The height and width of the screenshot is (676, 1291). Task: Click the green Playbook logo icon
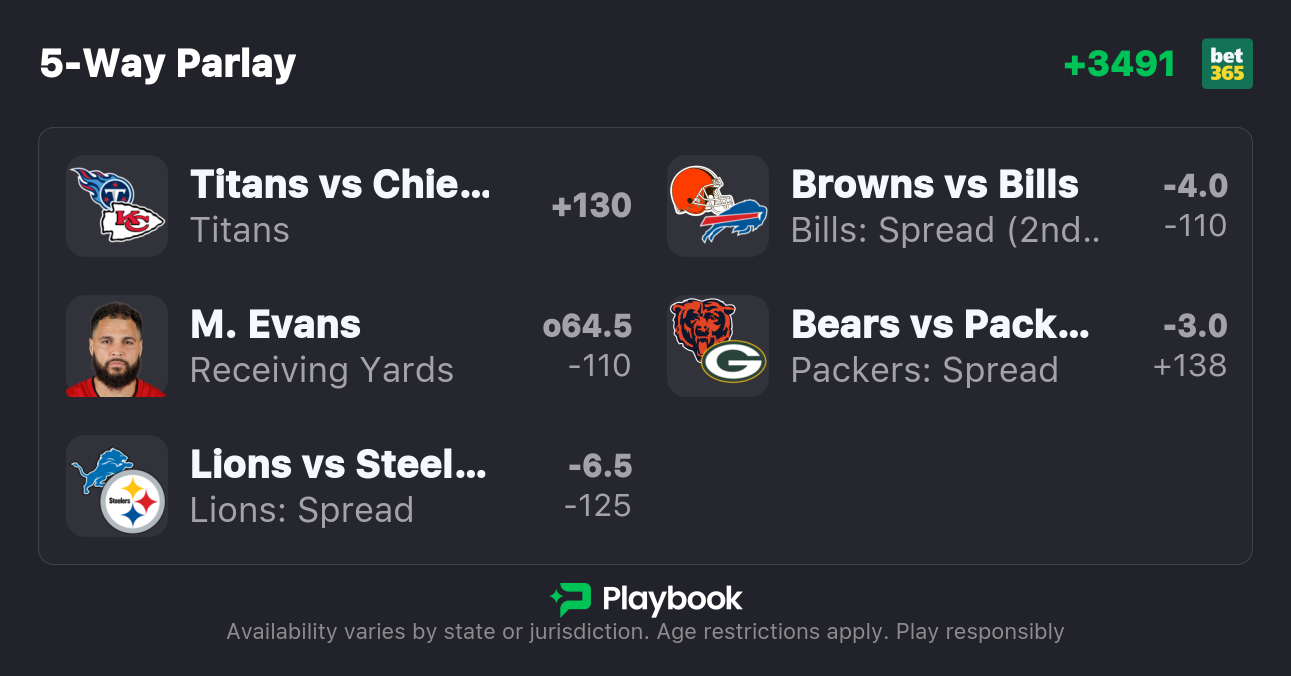[x=571, y=599]
